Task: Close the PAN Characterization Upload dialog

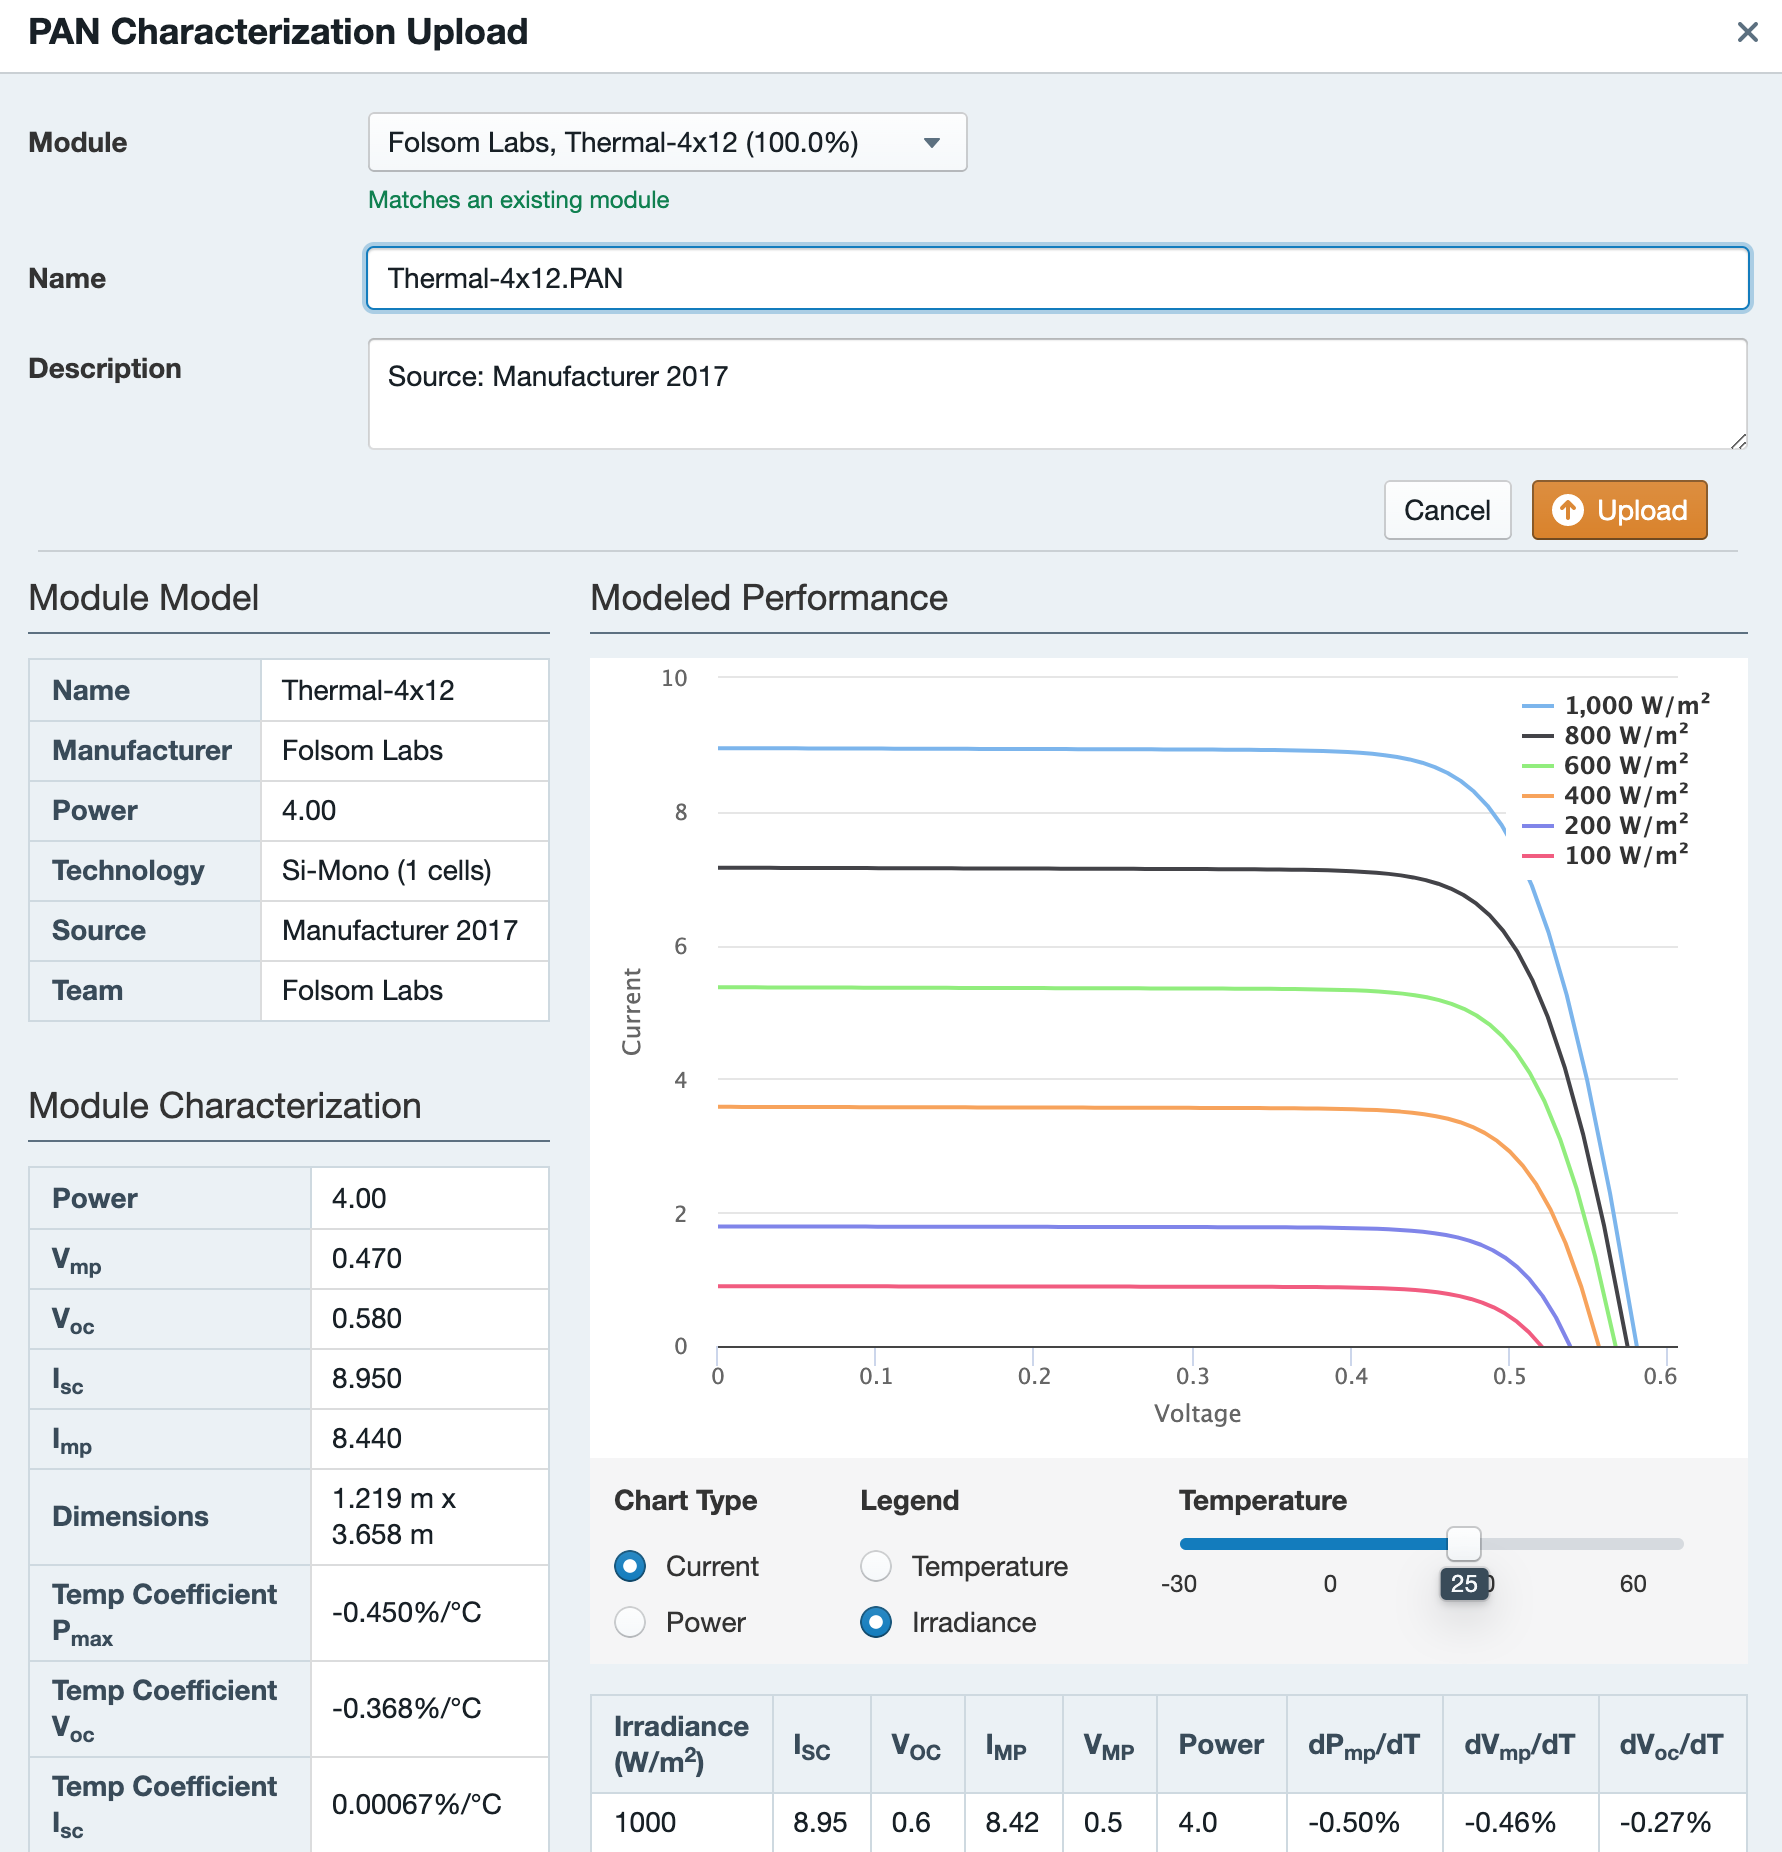Action: [1747, 32]
